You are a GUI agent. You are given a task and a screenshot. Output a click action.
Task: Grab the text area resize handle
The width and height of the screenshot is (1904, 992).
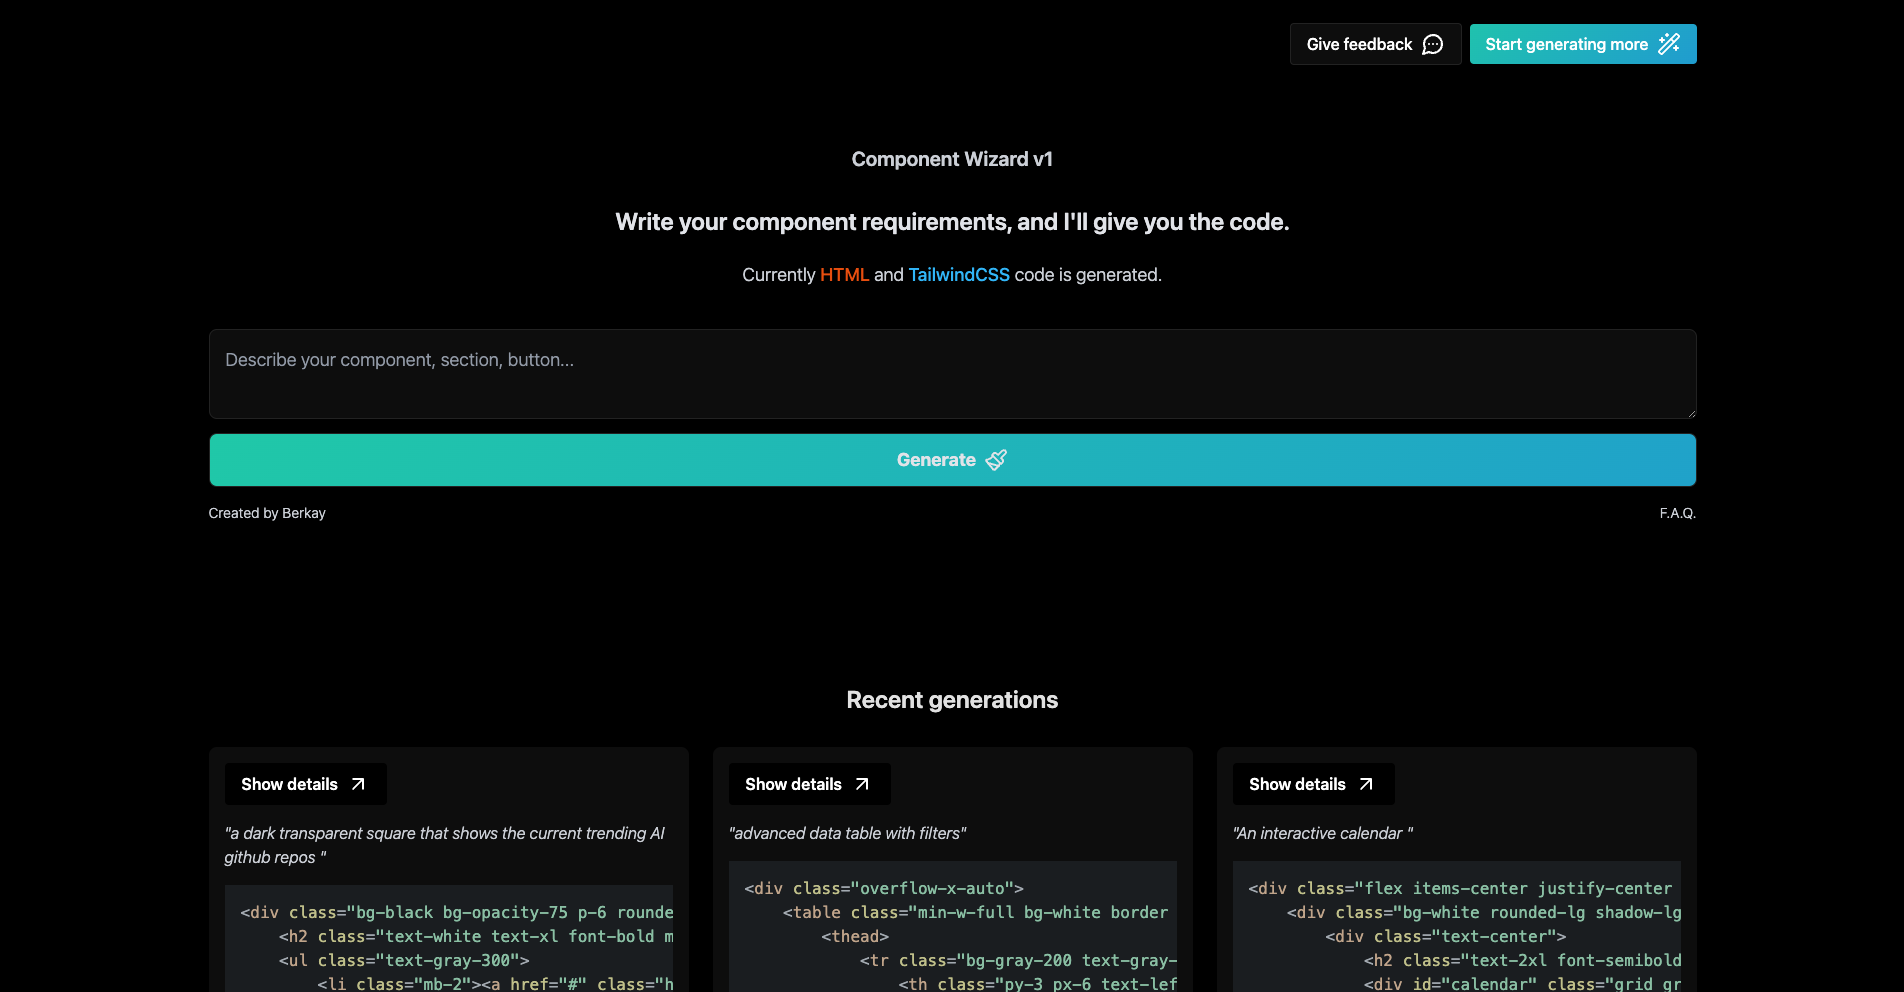[x=1691, y=412]
